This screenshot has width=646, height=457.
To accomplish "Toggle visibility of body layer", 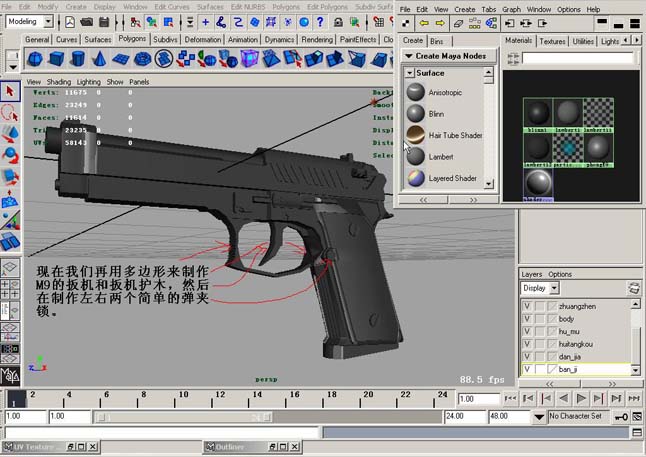I will click(527, 319).
